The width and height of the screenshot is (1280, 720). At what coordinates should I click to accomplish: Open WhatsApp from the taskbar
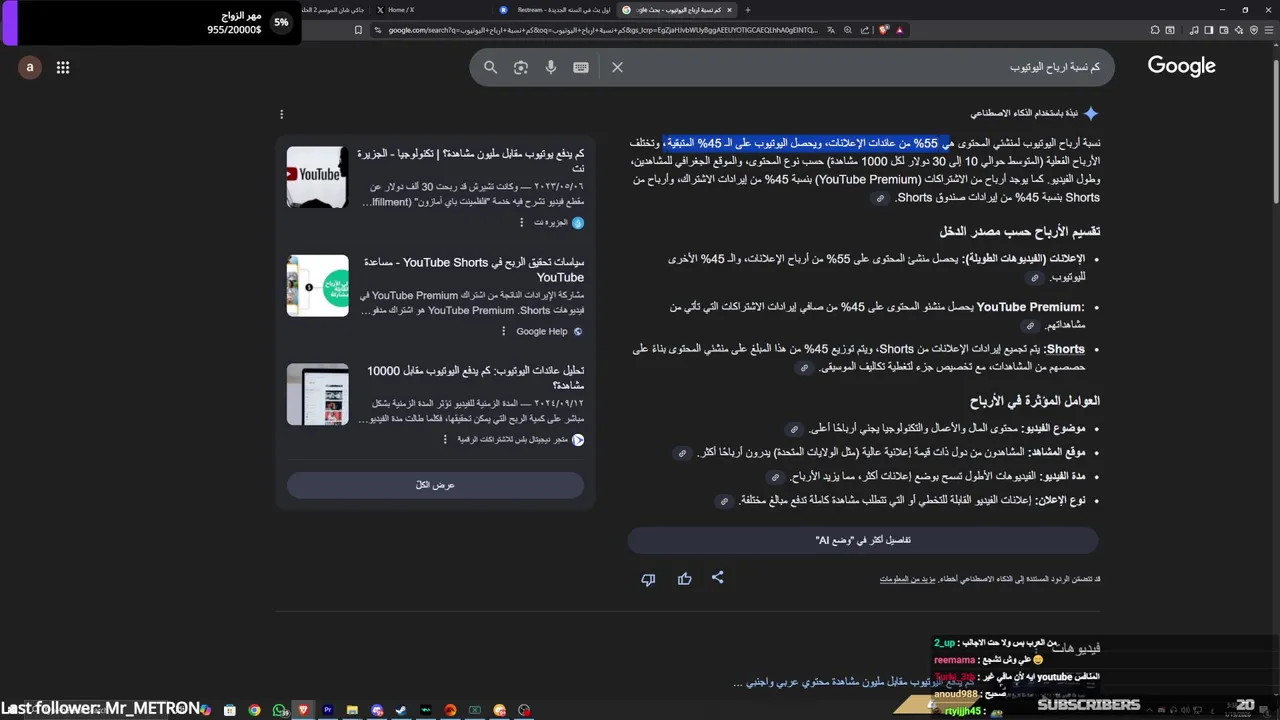[x=278, y=710]
